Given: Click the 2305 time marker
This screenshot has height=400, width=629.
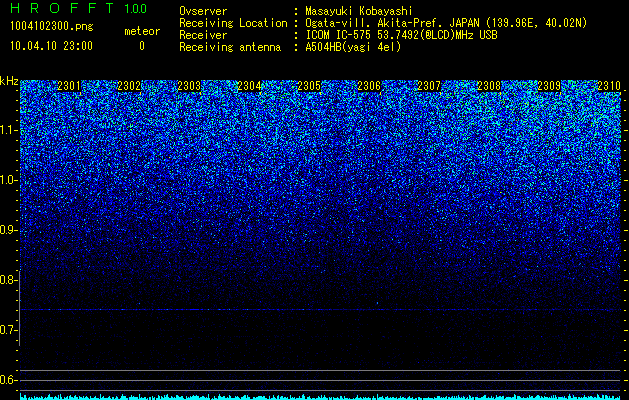Looking at the screenshot, I should (309, 86).
